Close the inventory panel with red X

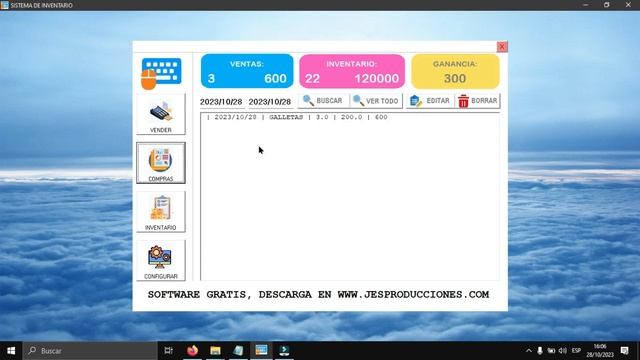(502, 47)
